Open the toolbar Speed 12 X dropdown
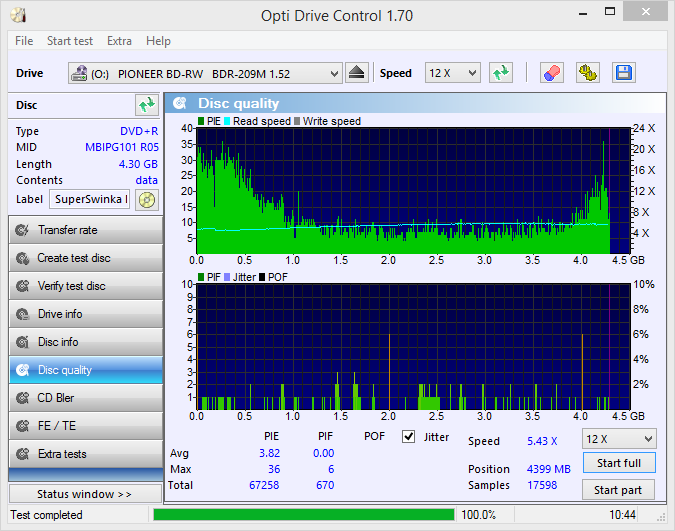Image resolution: width=675 pixels, height=531 pixels. coord(452,73)
